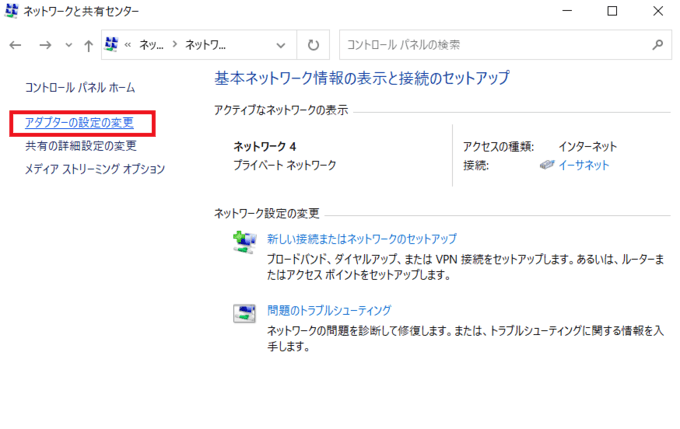
Task: Select the ネットワーク 4 network name
Action: [x=265, y=147]
